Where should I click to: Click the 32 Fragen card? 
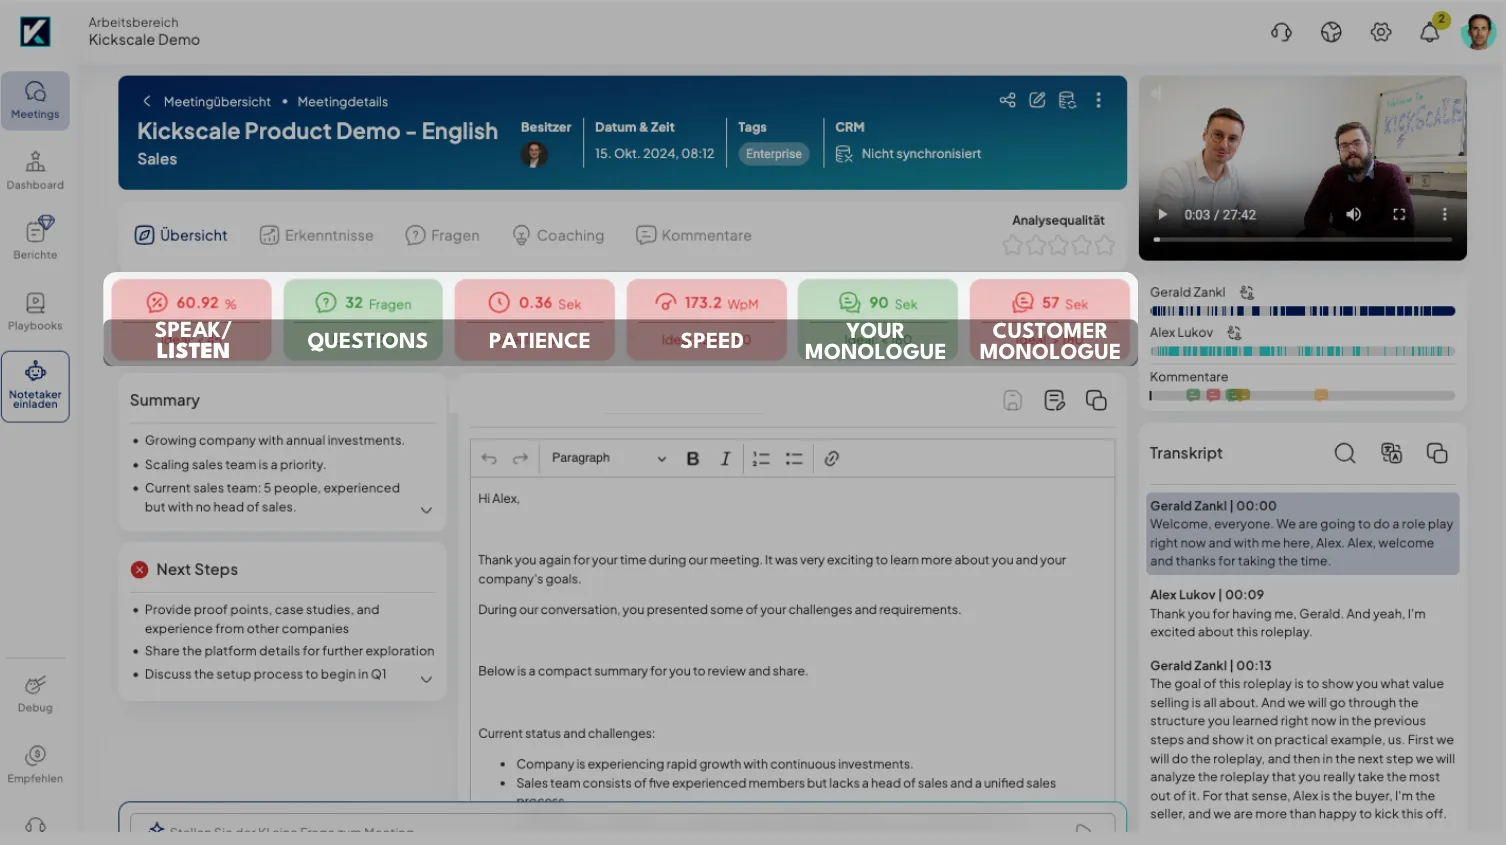click(x=363, y=320)
